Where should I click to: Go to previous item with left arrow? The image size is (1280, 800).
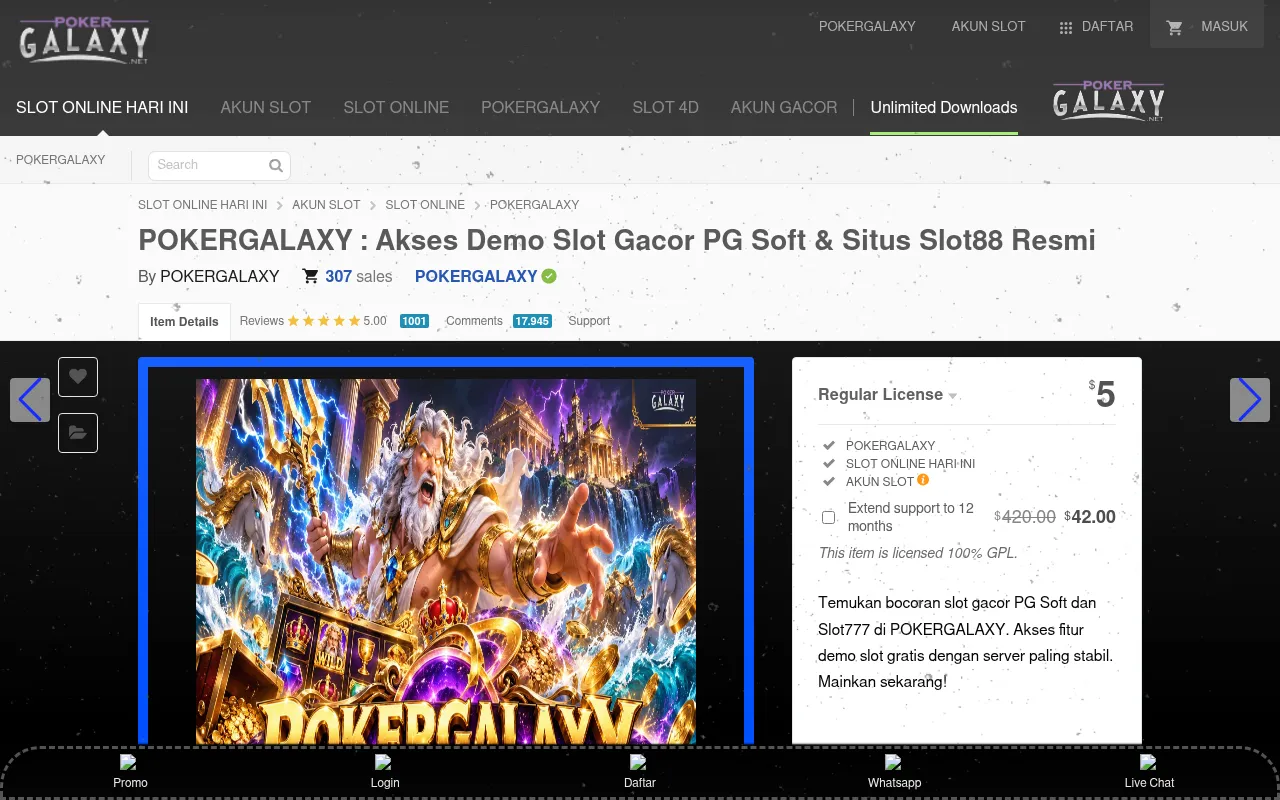(30, 400)
